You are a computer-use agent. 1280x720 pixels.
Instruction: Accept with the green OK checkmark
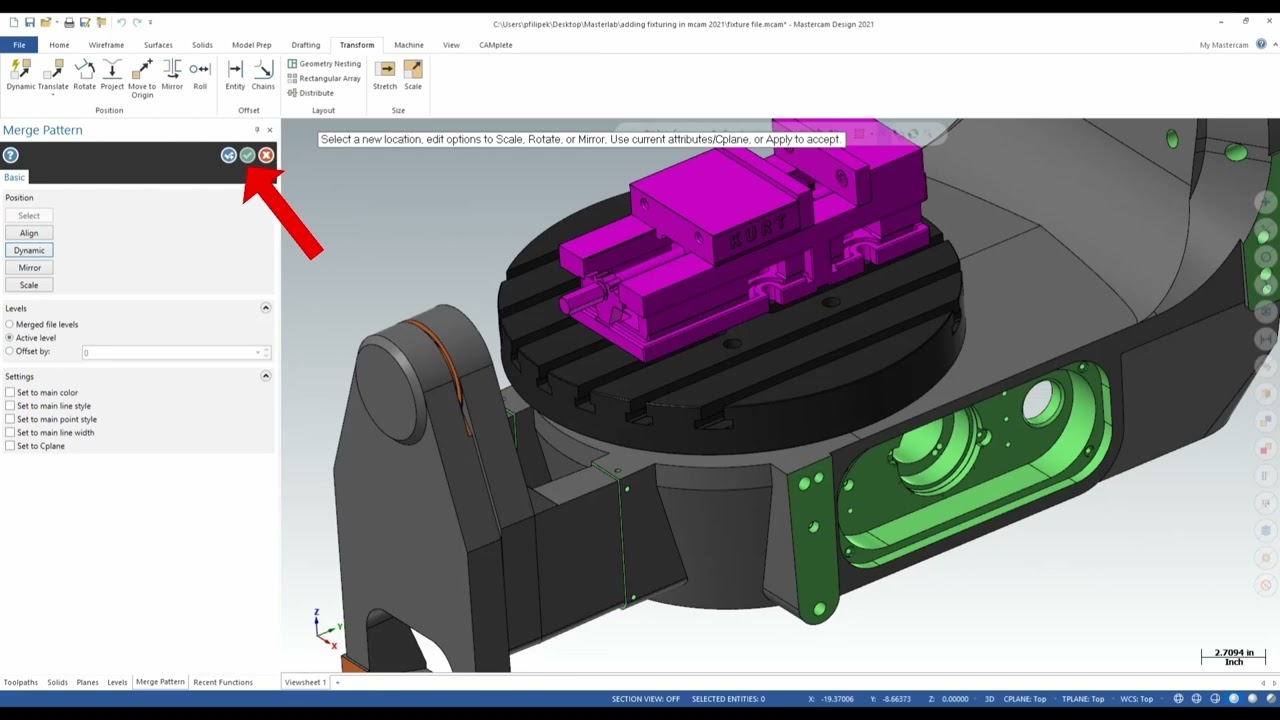click(247, 155)
